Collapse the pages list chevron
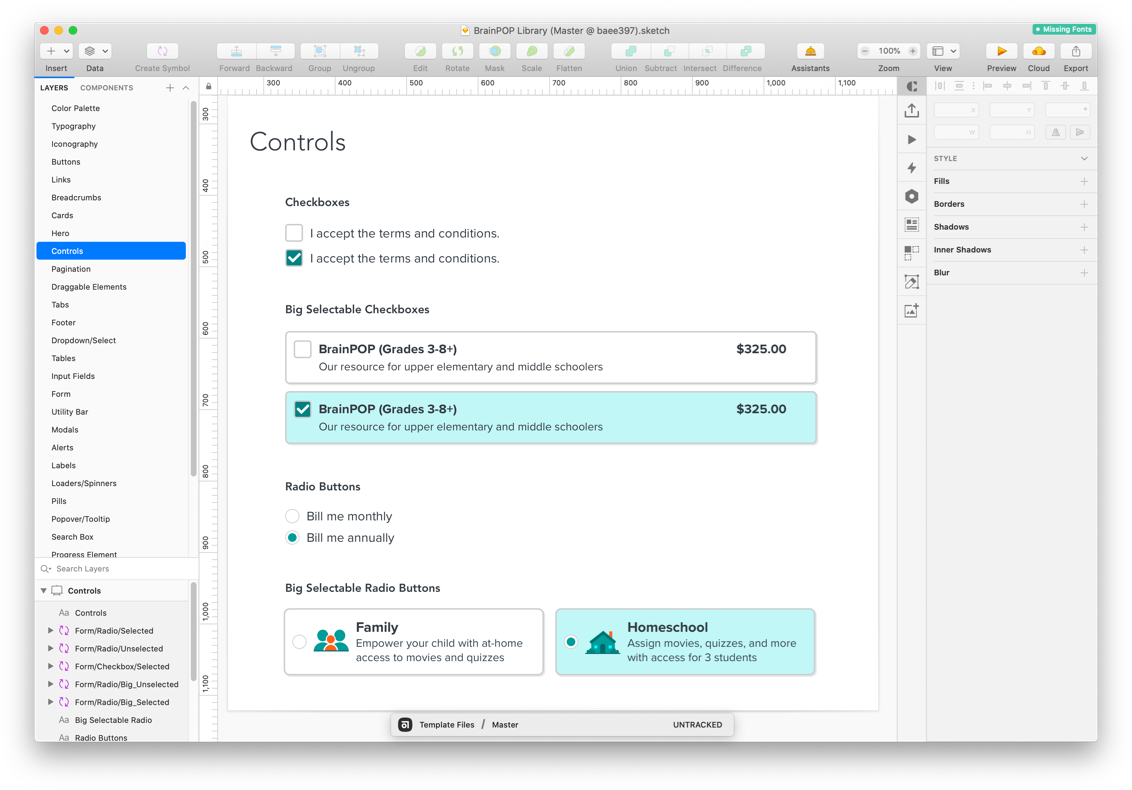1132x790 pixels. [186, 88]
